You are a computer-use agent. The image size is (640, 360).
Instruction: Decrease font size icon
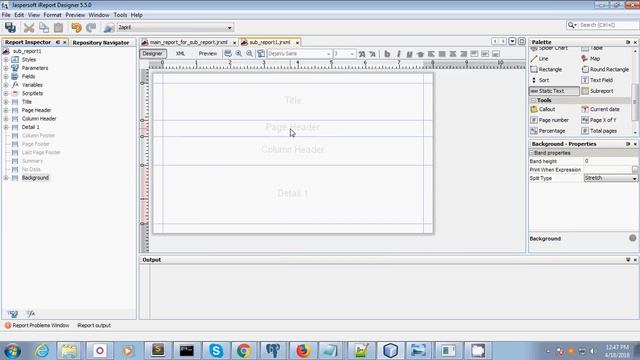click(x=372, y=53)
